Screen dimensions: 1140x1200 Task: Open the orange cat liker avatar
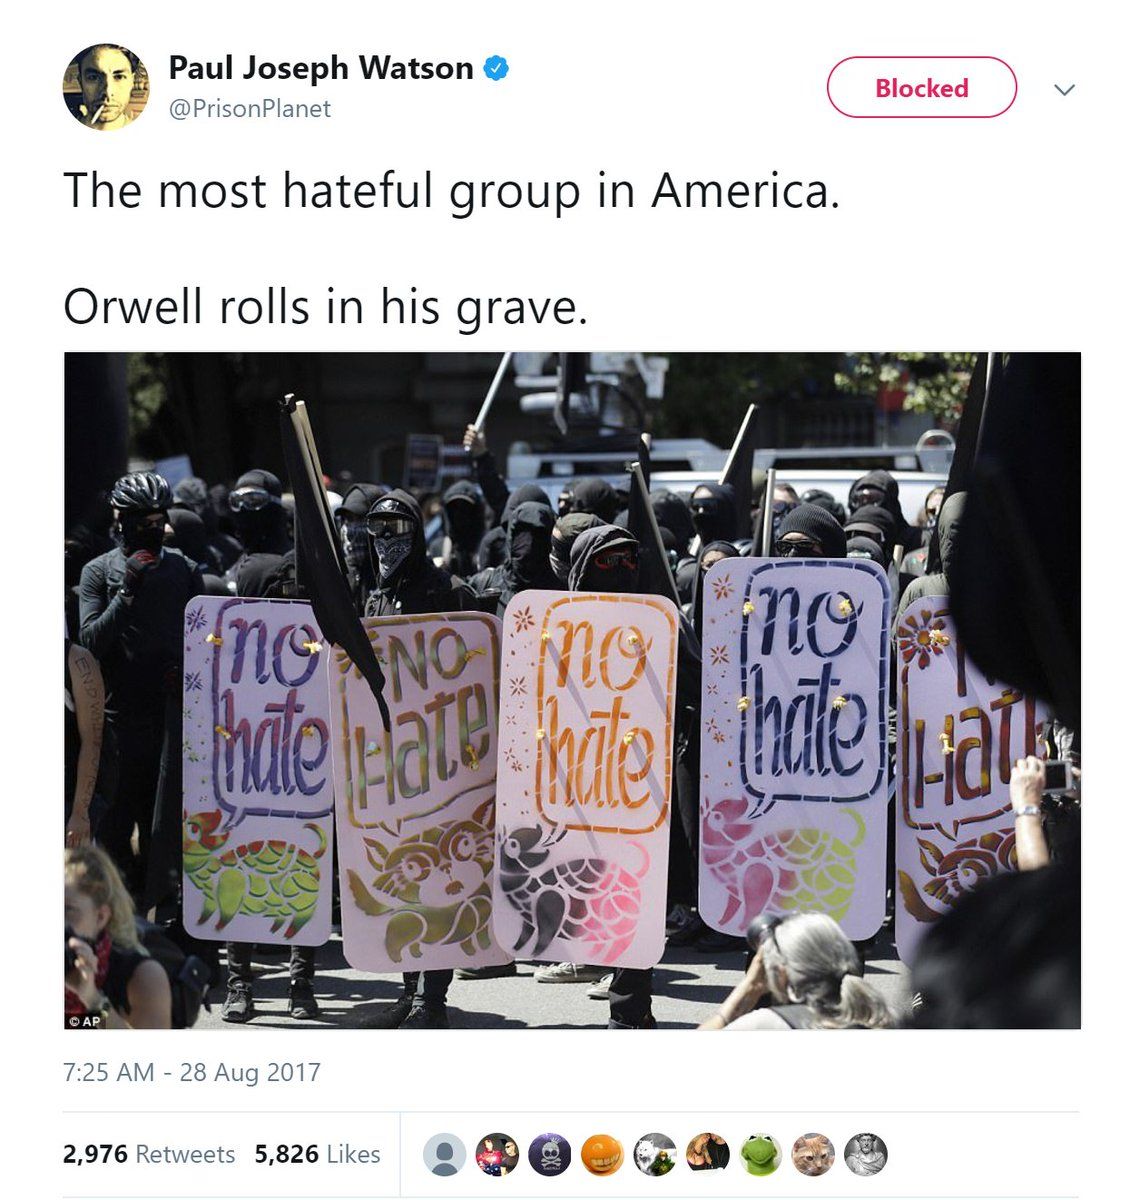tap(813, 1154)
